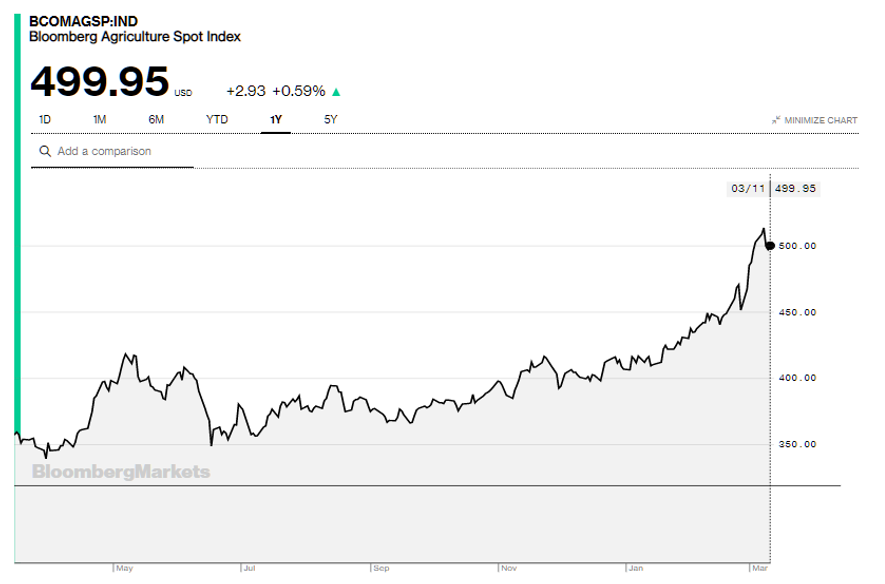Click the Nov axis label
The image size is (885, 584).
click(x=509, y=568)
